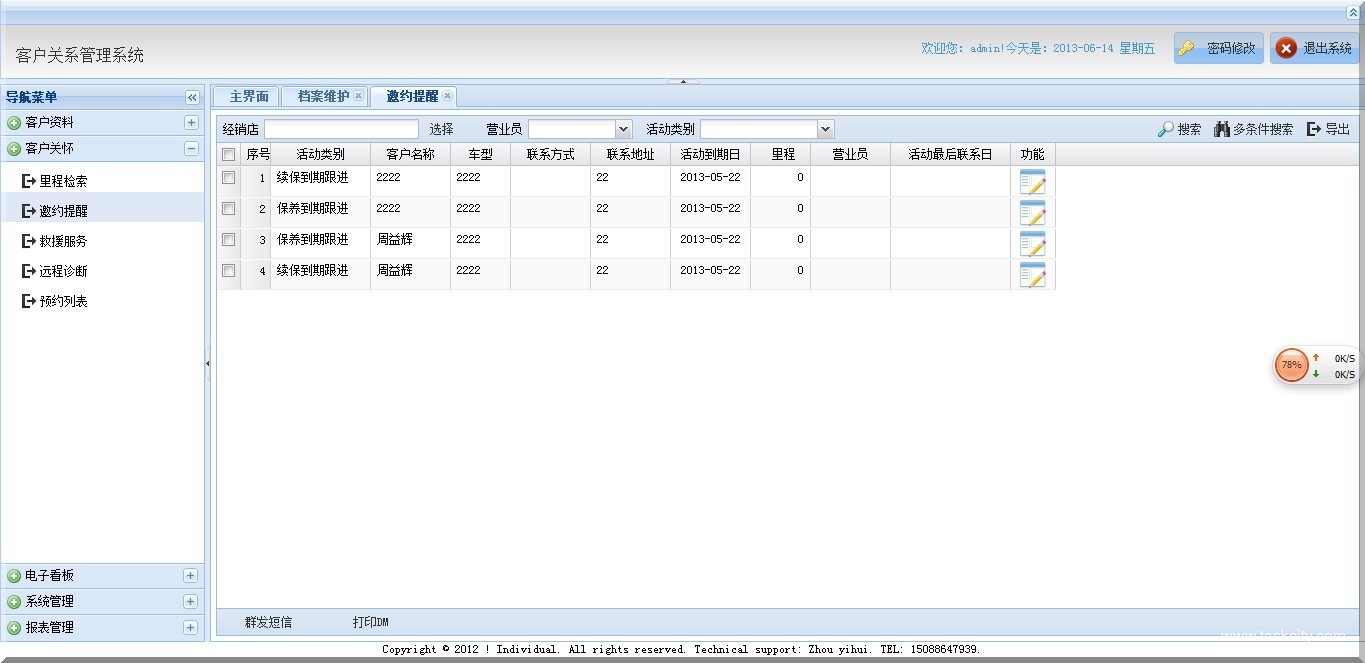This screenshot has height=663, width=1365.
Task: Click the 退出系统 logout icon
Action: pyautogui.click(x=1285, y=47)
